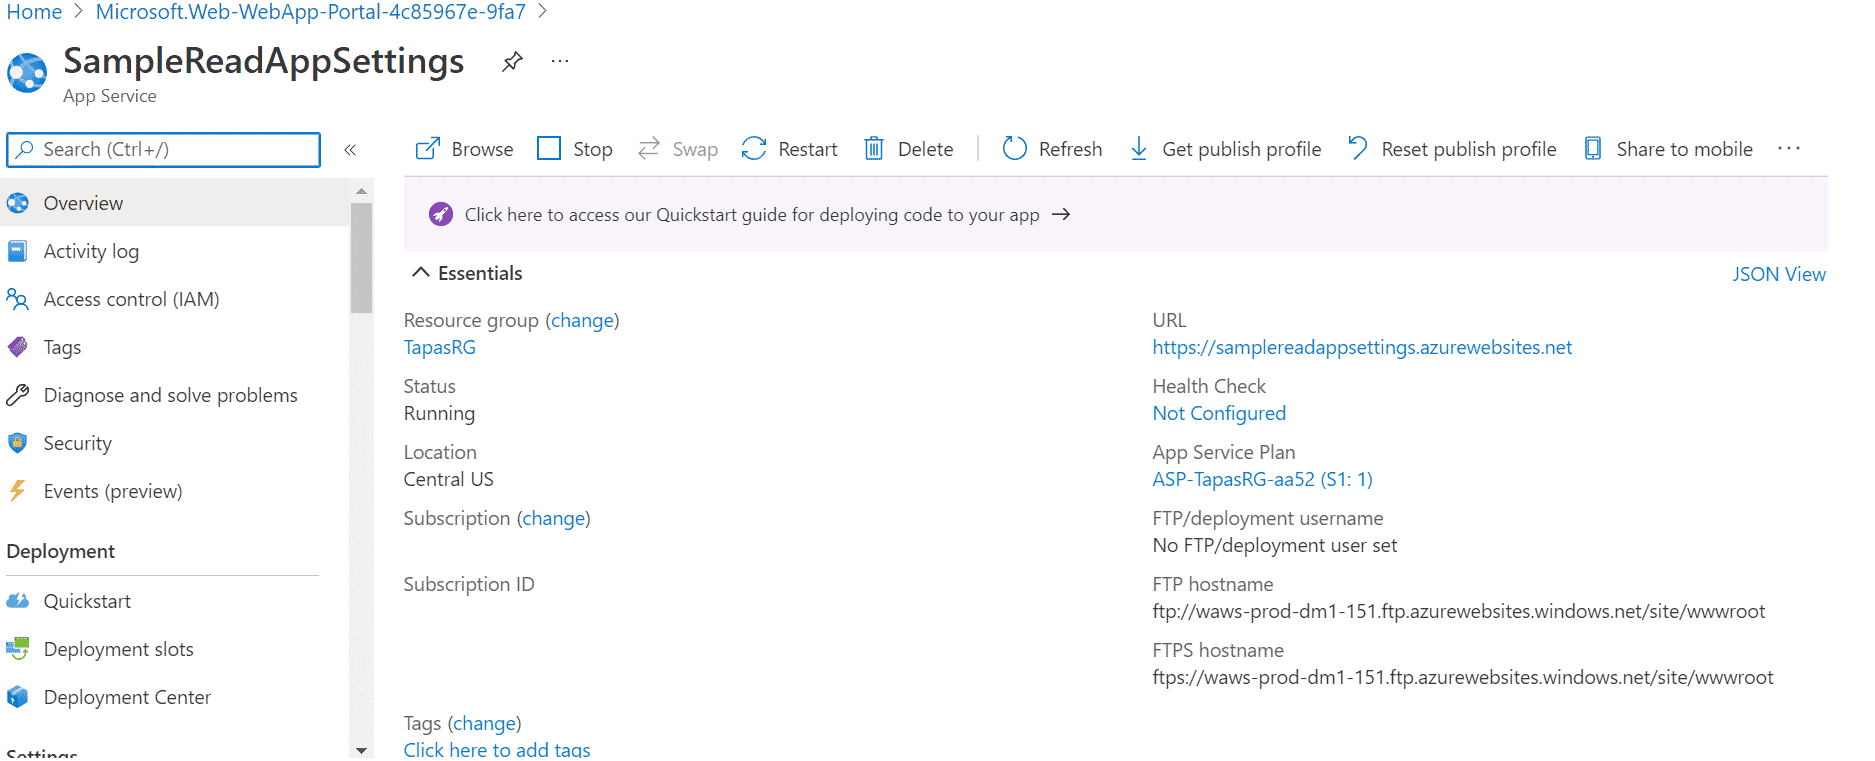Click the 'No FTP/deployment user set' text
This screenshot has height=761, width=1875.
pyautogui.click(x=1275, y=545)
